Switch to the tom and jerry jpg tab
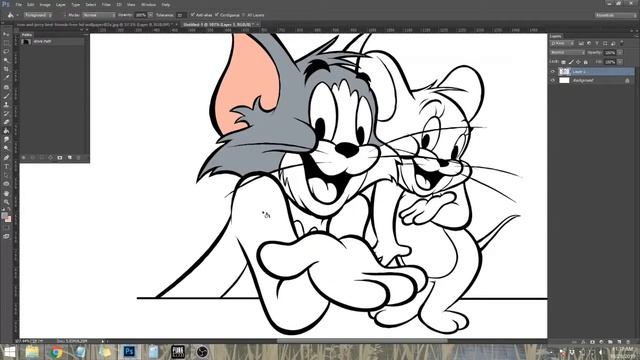640x360 pixels. (96, 24)
